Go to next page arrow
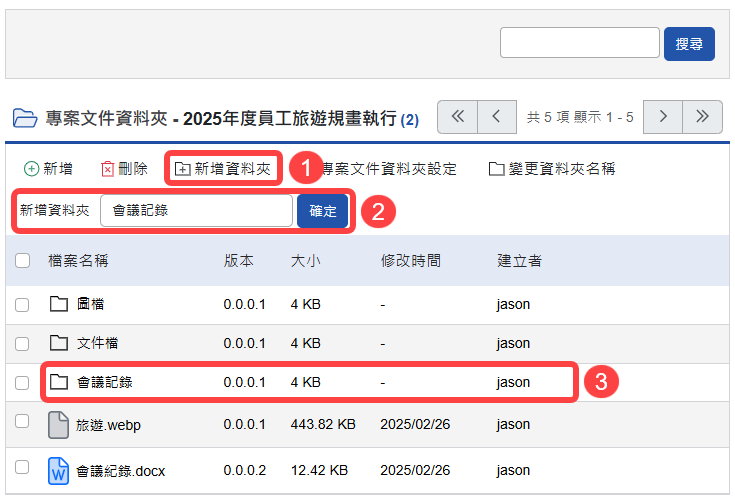This screenshot has width=735, height=500. [663, 117]
